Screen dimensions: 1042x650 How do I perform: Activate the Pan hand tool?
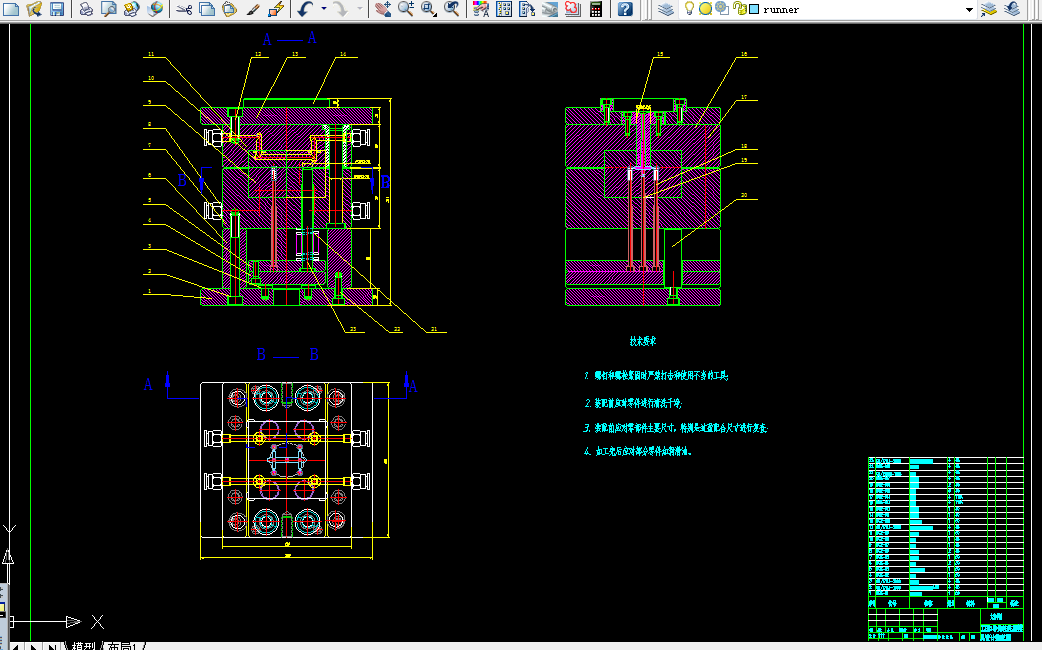[382, 9]
